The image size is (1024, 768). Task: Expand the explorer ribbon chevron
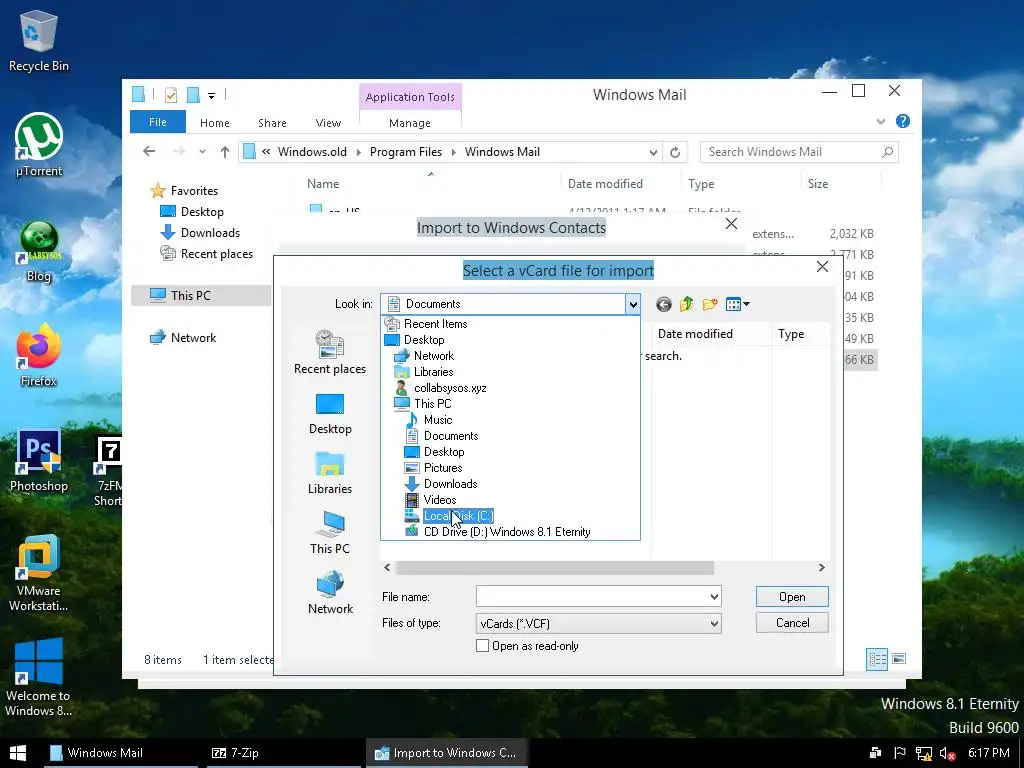pyautogui.click(x=880, y=121)
